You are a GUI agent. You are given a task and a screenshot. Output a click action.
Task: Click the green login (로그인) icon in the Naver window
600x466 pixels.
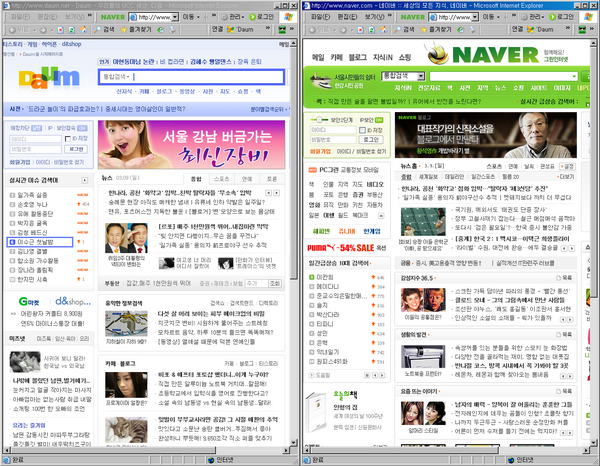pyautogui.click(x=553, y=17)
